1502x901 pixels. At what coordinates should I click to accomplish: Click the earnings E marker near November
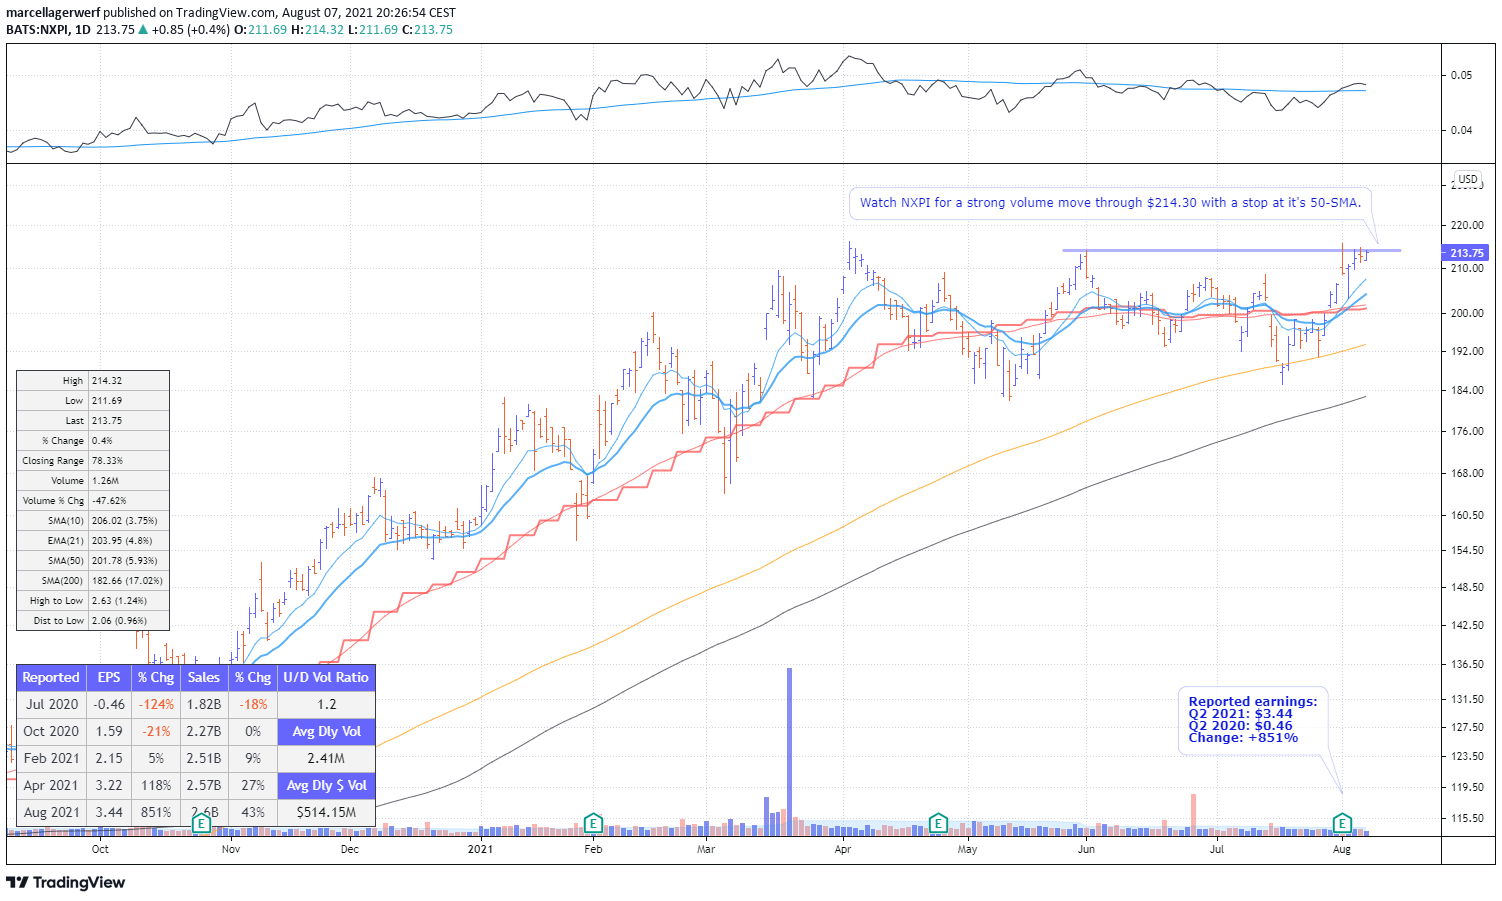click(201, 824)
